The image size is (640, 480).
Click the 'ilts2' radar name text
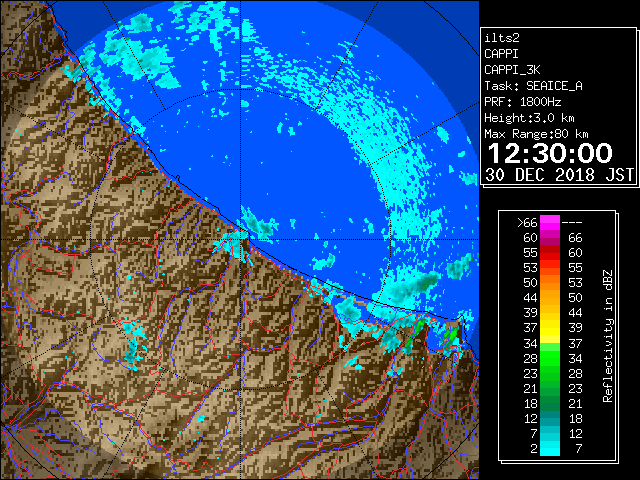pos(502,38)
